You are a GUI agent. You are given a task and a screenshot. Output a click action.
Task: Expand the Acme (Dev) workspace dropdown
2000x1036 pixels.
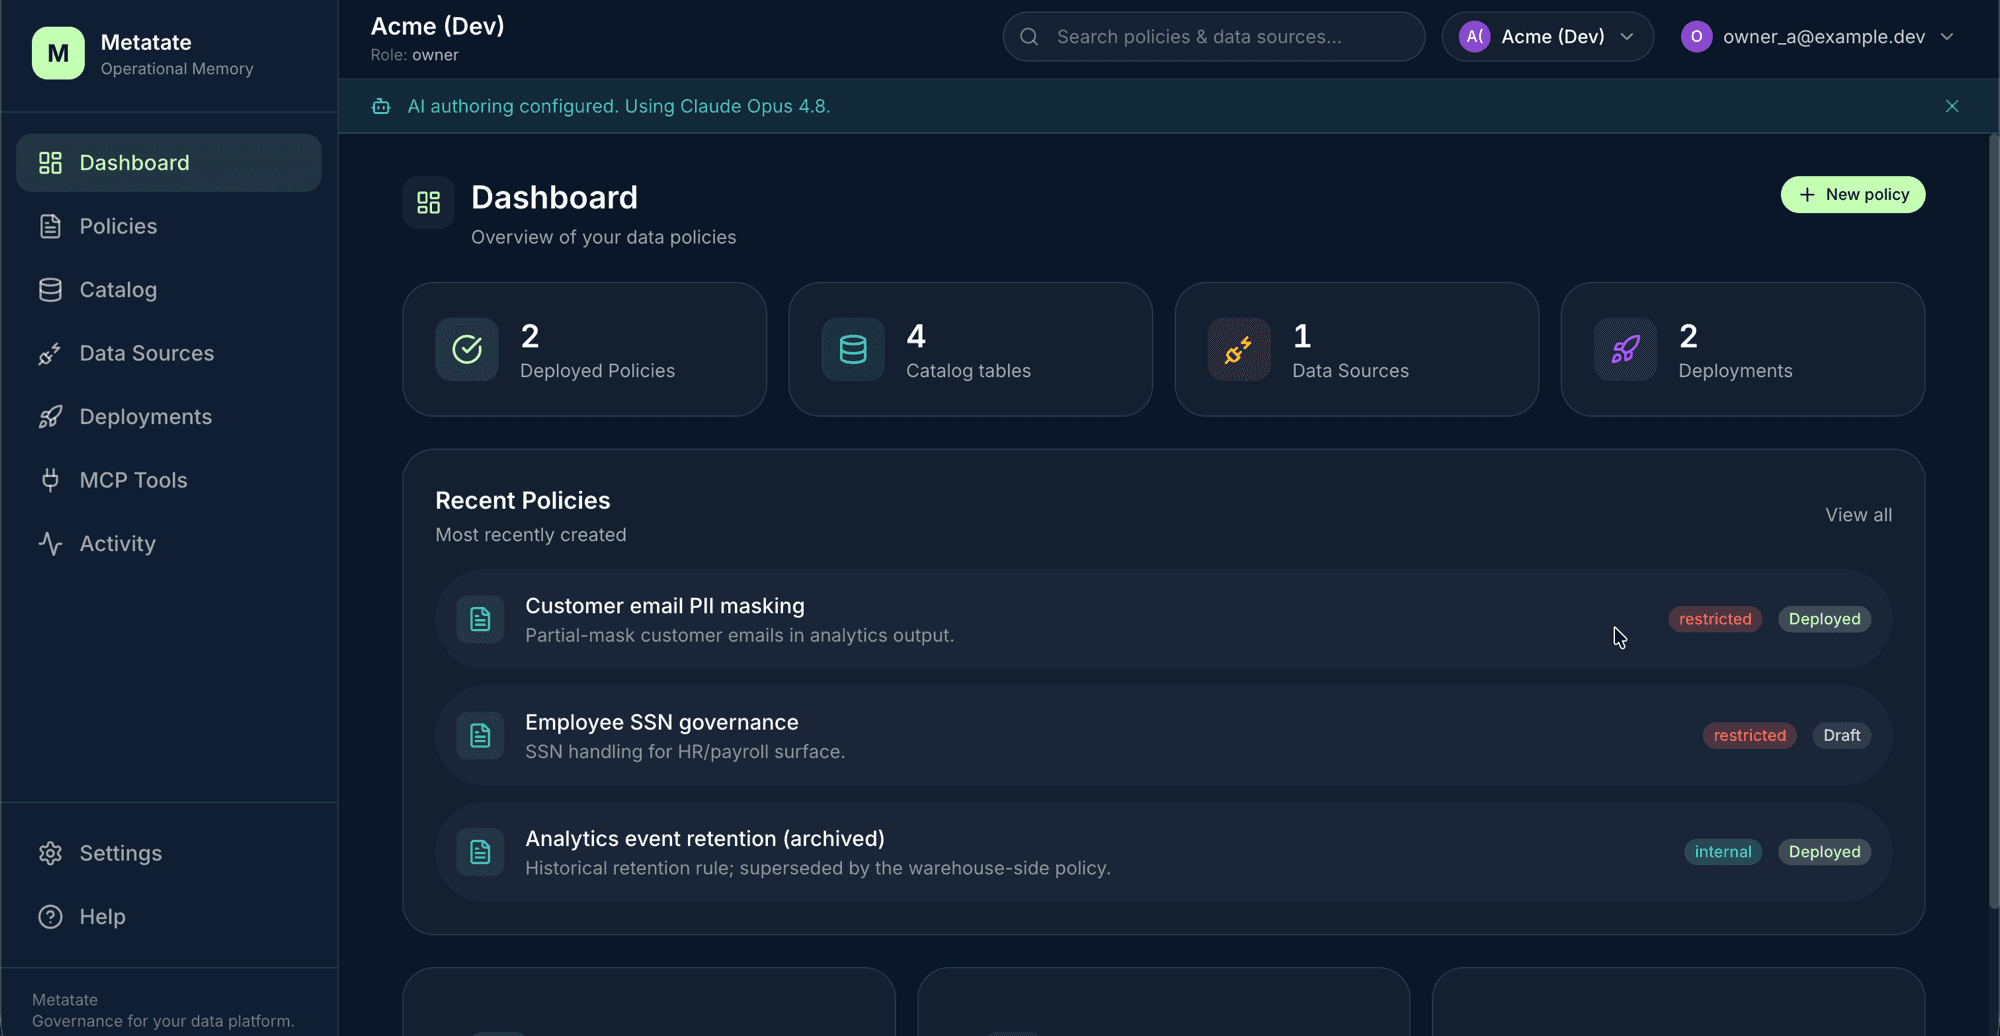tap(1547, 37)
